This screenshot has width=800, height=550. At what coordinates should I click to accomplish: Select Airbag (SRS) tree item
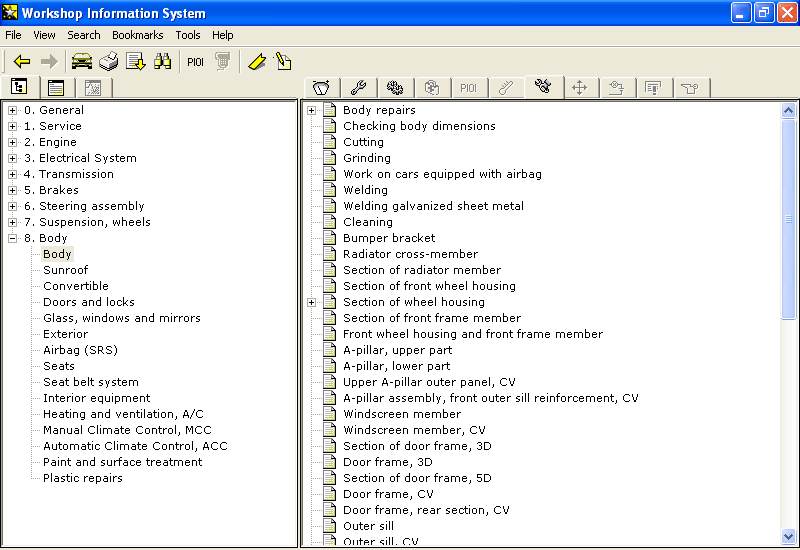click(80, 350)
